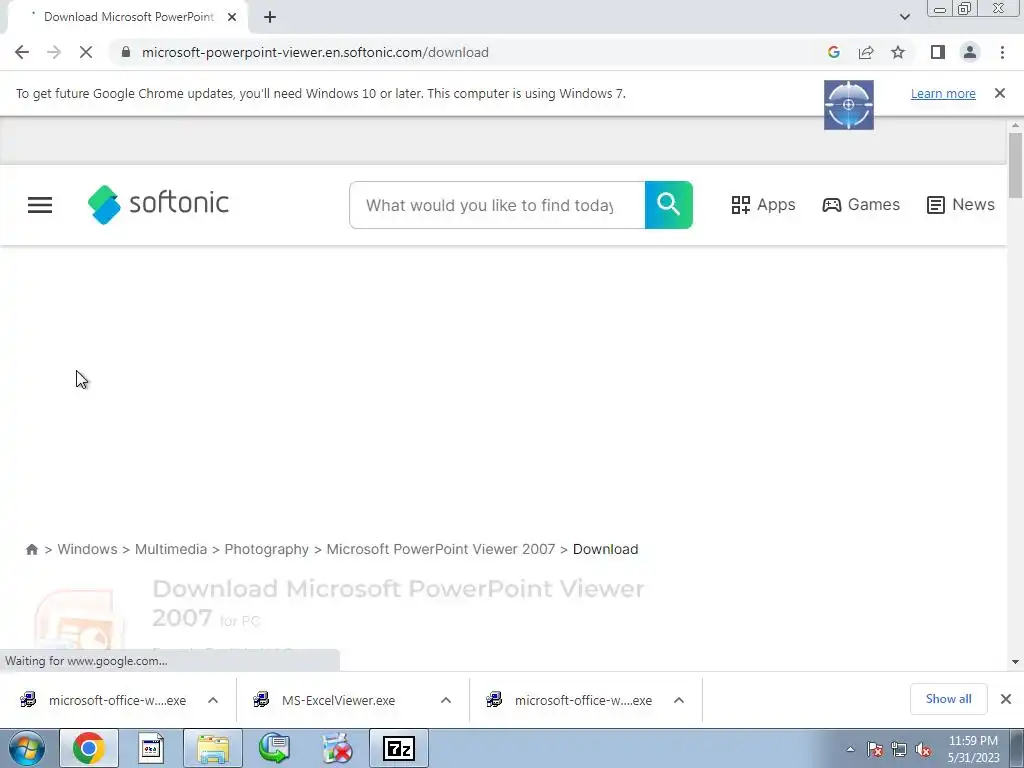
Task: Open 7-Zip from the taskbar
Action: point(399,748)
